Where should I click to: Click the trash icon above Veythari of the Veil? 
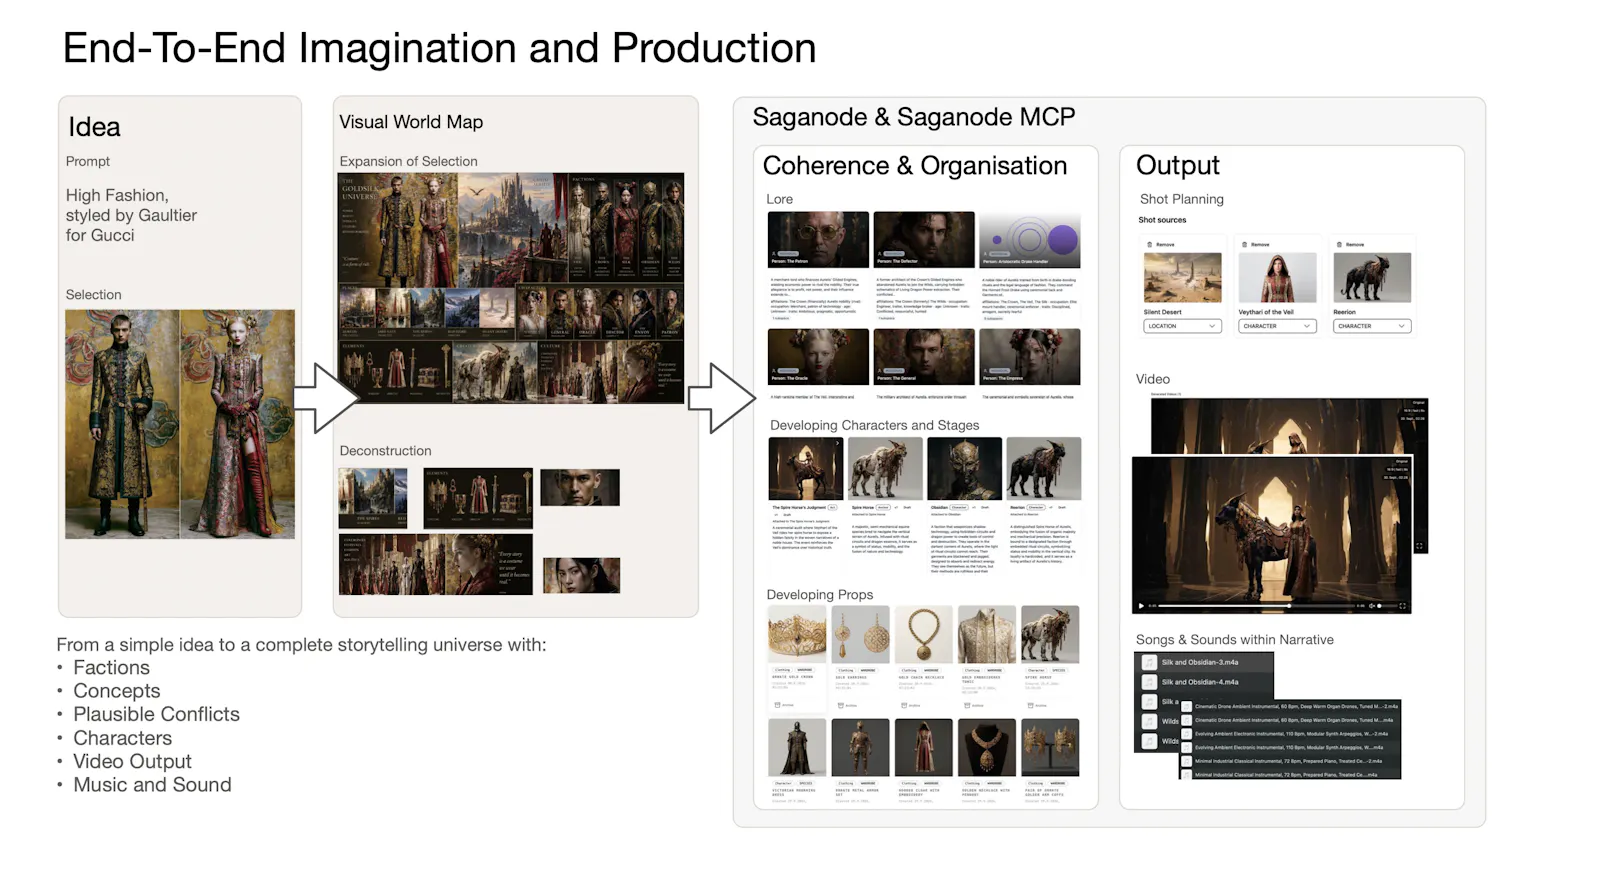tap(1244, 244)
